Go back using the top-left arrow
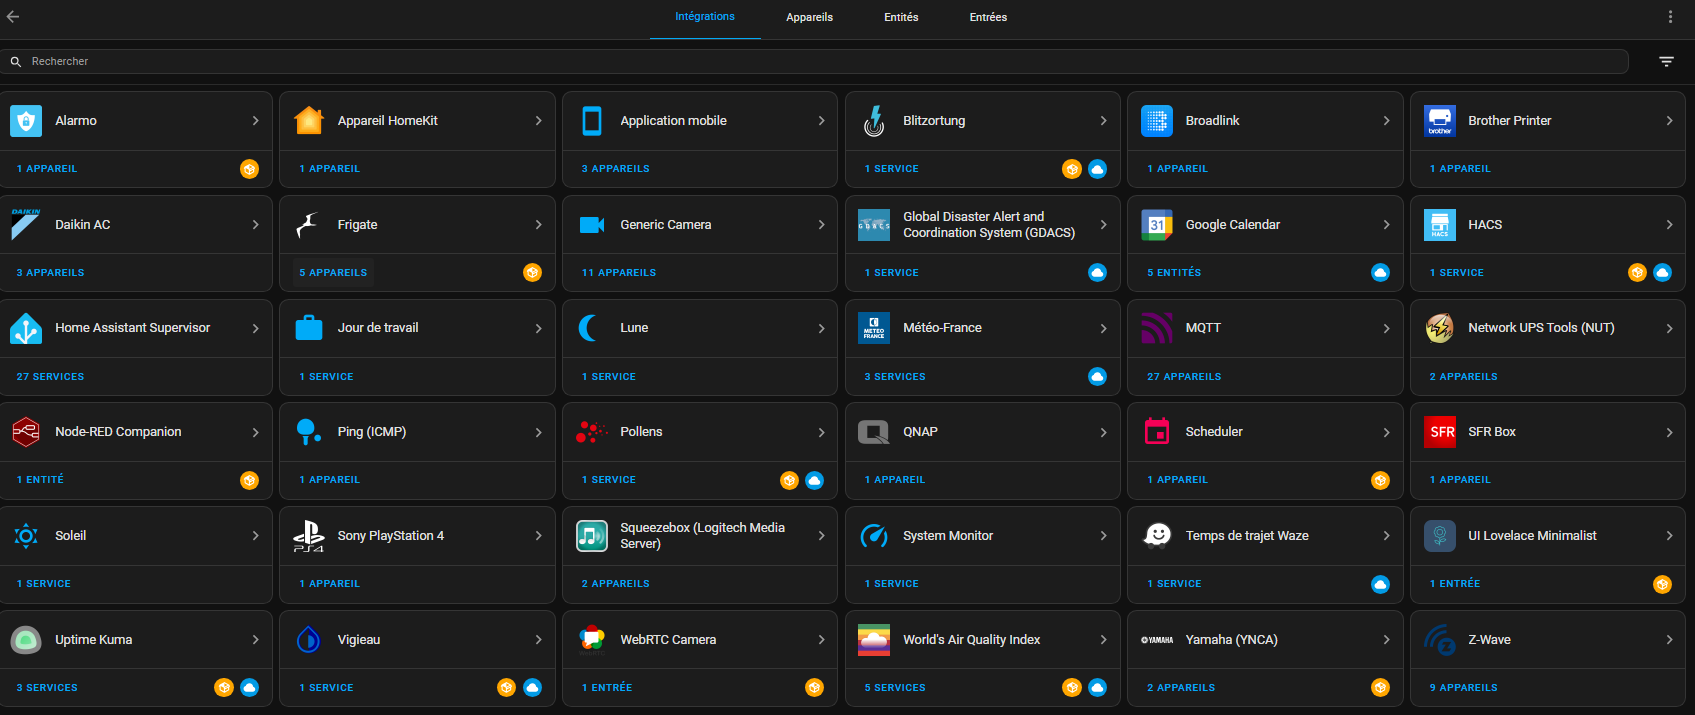1695x715 pixels. click(13, 17)
